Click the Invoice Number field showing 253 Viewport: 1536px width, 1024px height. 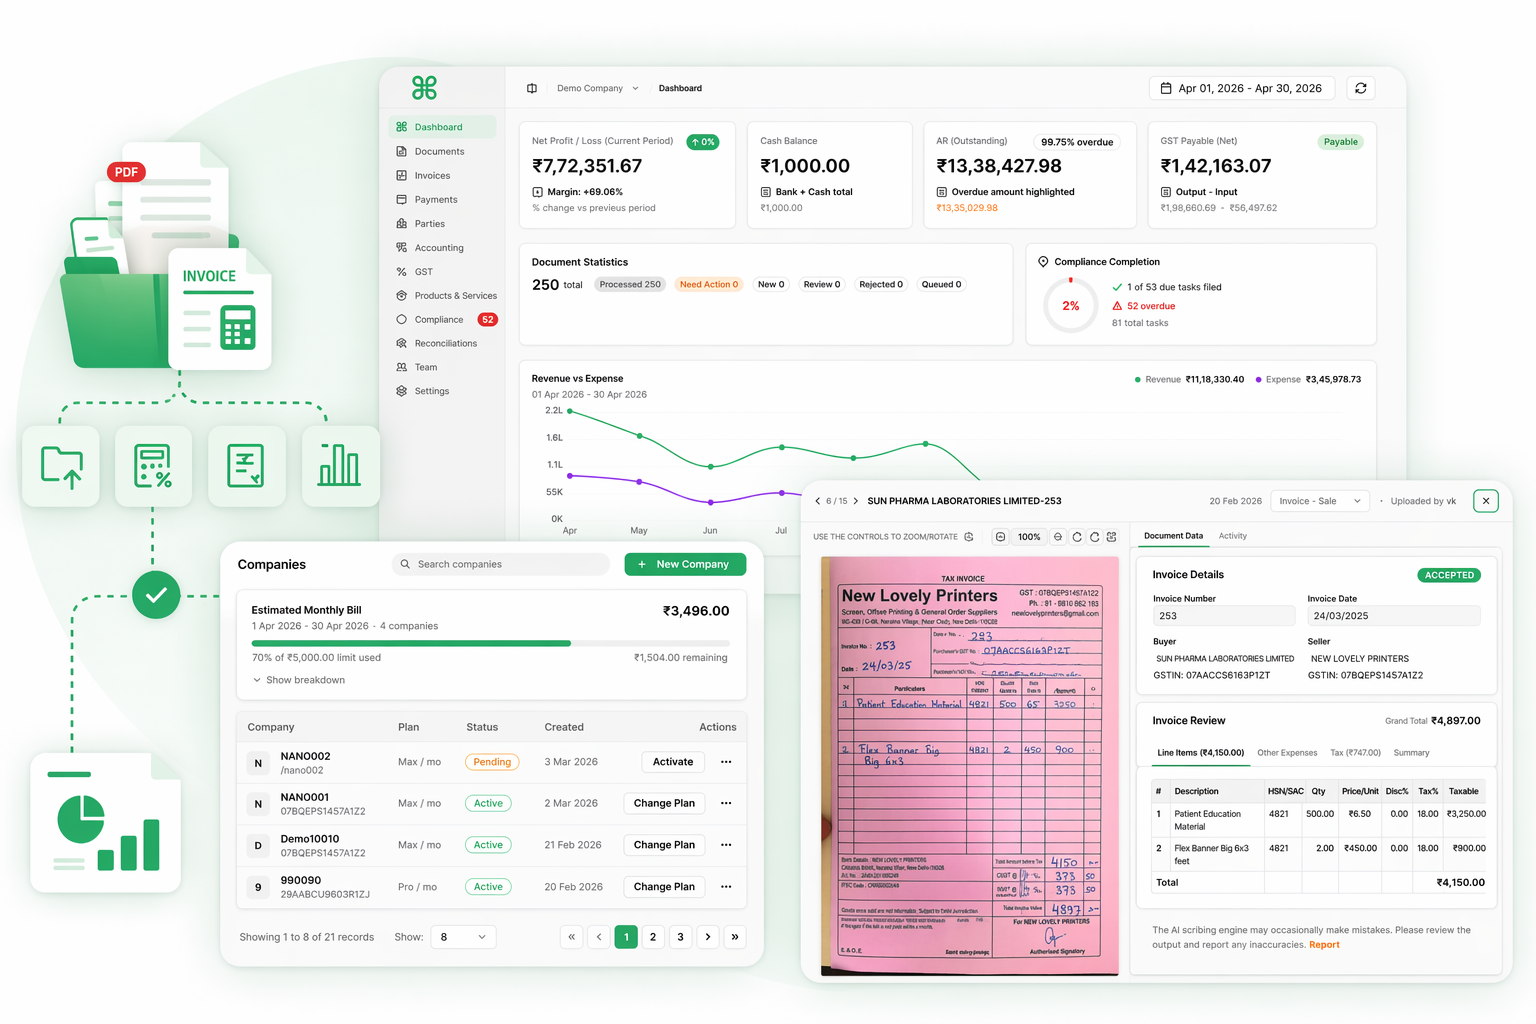point(1224,616)
